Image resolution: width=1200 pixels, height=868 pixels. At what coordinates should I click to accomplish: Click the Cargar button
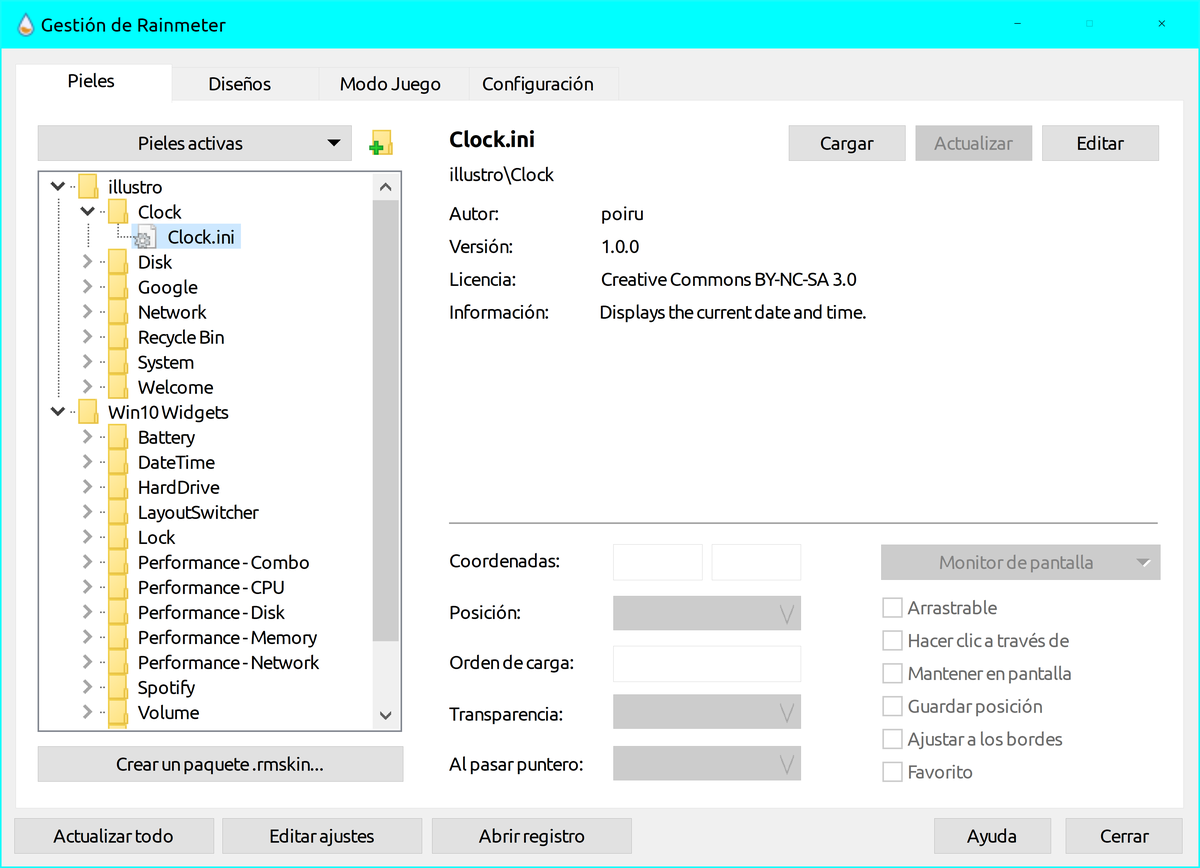point(847,143)
